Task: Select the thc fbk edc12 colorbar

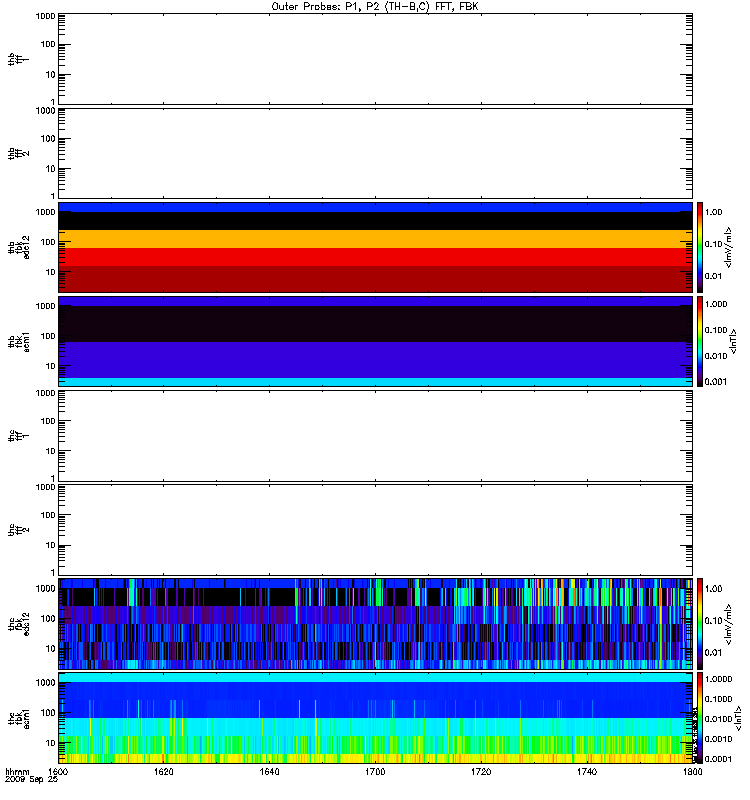Action: click(x=700, y=623)
